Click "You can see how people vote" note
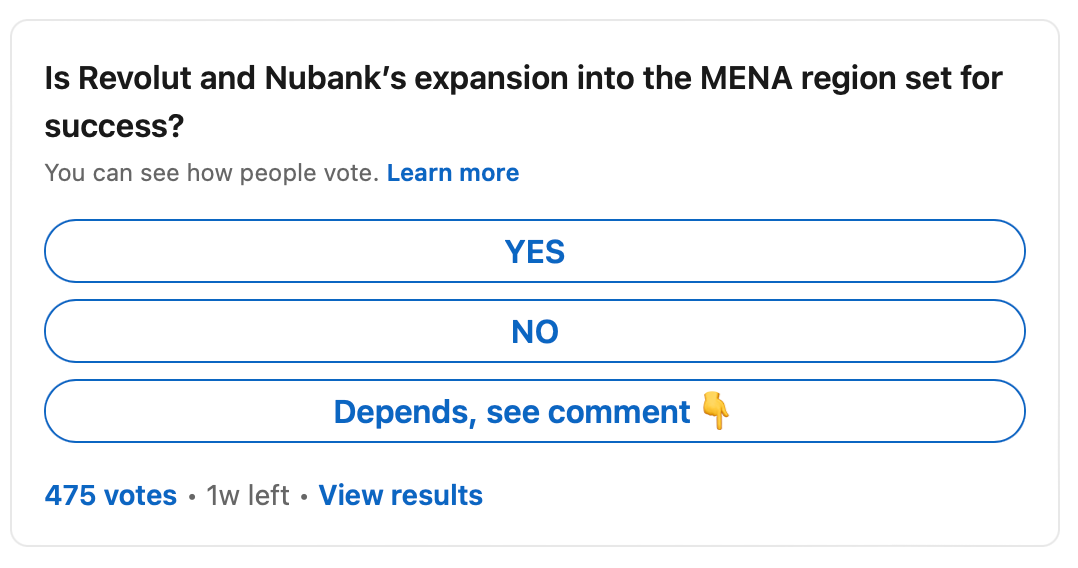Screen dimensions: 1078x568 (x=212, y=173)
